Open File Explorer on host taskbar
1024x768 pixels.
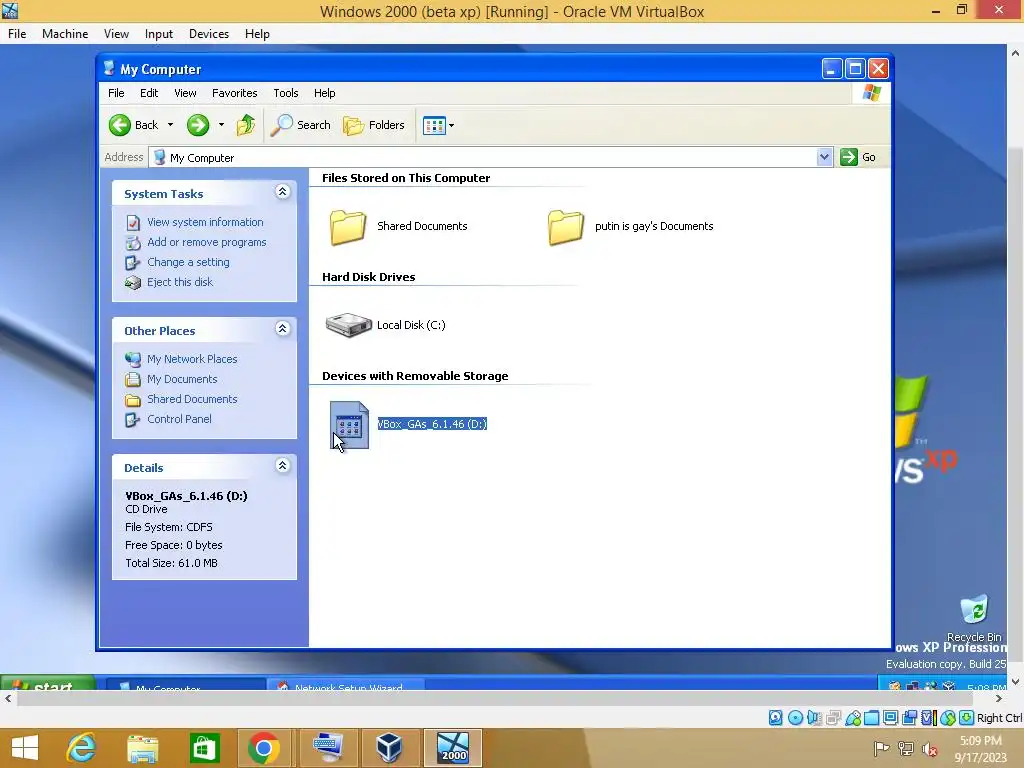pos(143,748)
